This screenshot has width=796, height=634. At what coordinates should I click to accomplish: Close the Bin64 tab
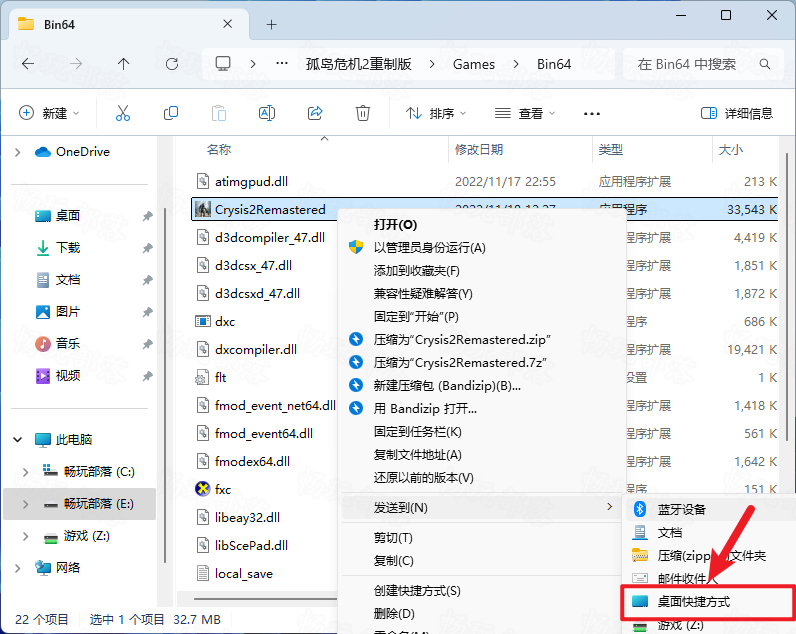point(227,24)
